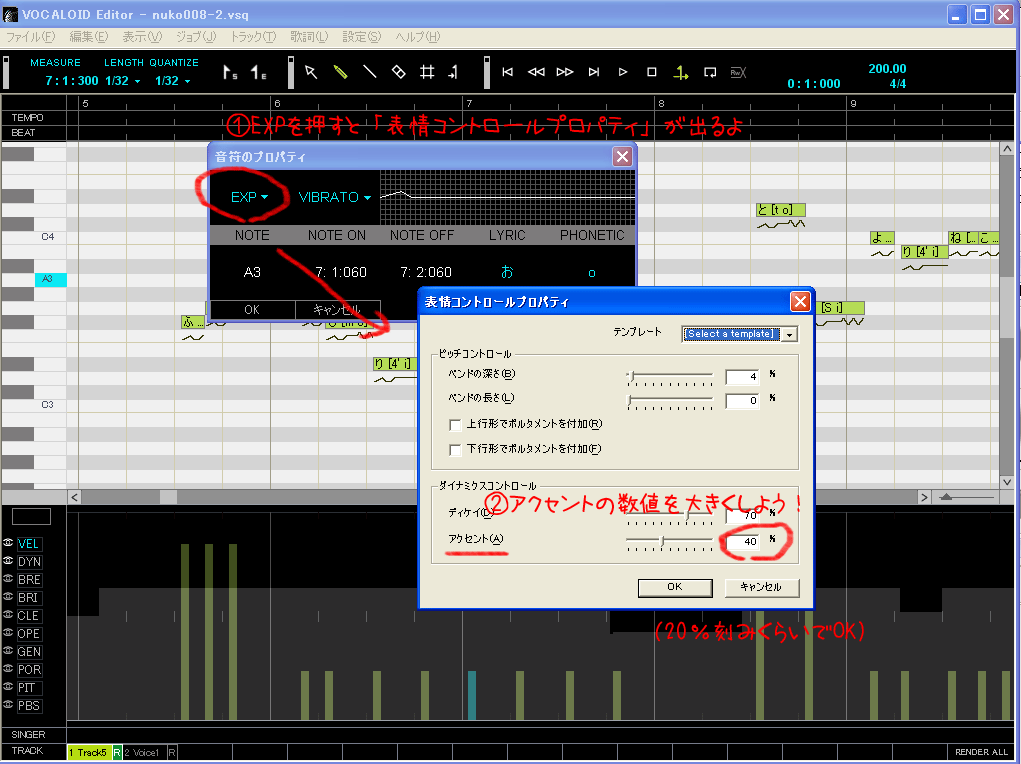This screenshot has height=764, width=1021.
Task: Toggle the OPE parameter eye icon
Action: click(8, 632)
